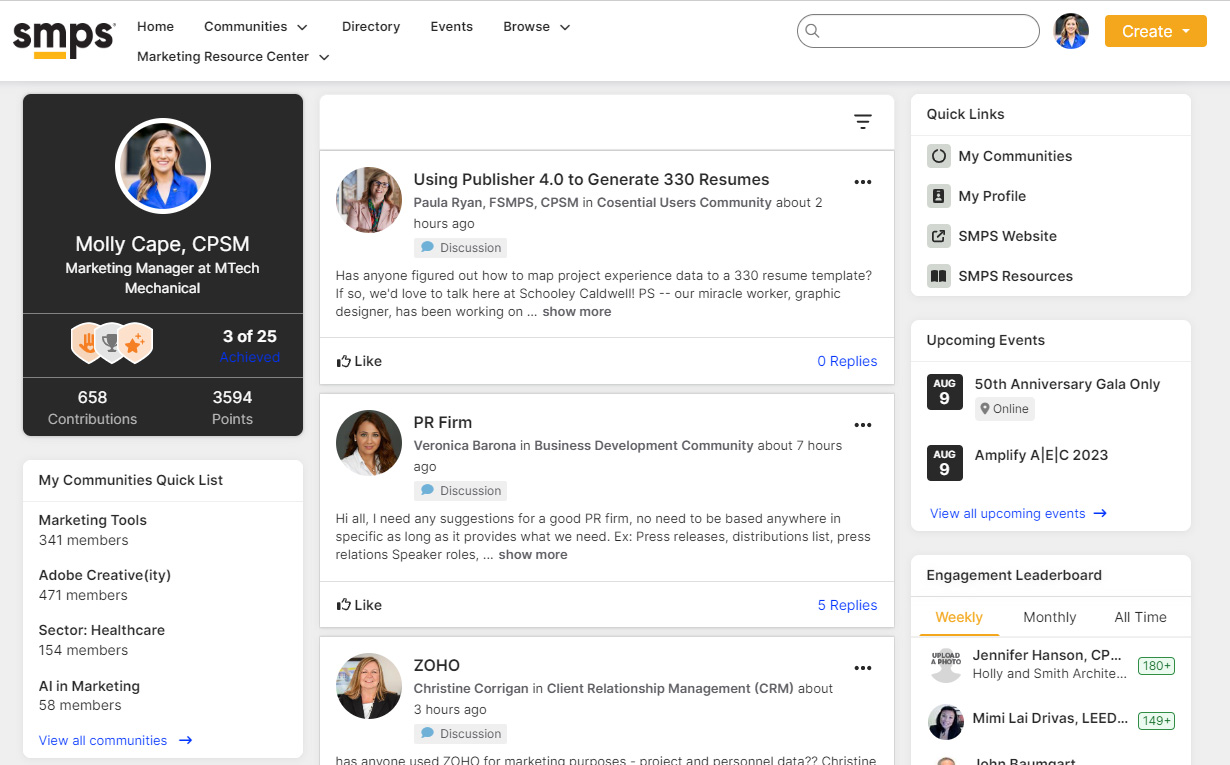1230x765 pixels.
Task: Click SMPS Website quick link
Action: pos(1007,236)
